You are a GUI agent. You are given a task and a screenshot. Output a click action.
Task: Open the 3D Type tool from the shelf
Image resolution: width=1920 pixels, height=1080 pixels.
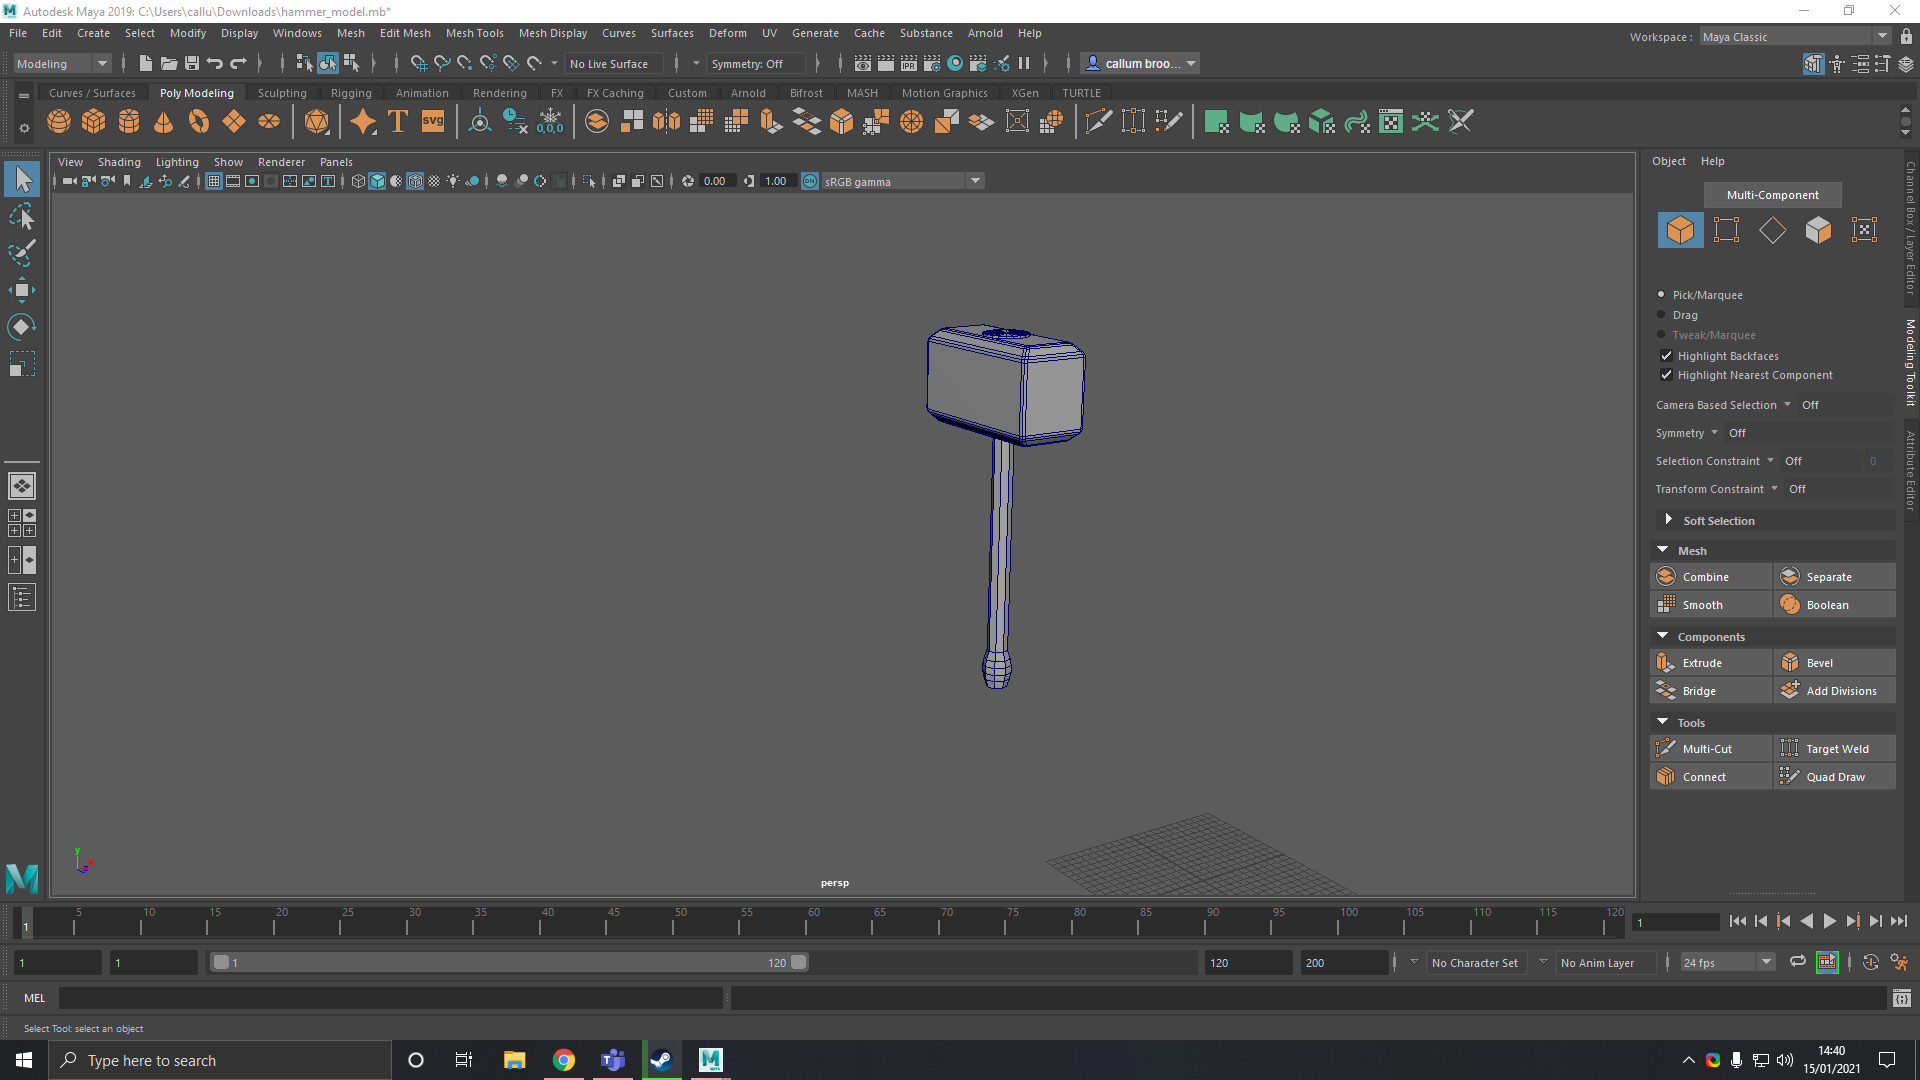click(x=396, y=121)
